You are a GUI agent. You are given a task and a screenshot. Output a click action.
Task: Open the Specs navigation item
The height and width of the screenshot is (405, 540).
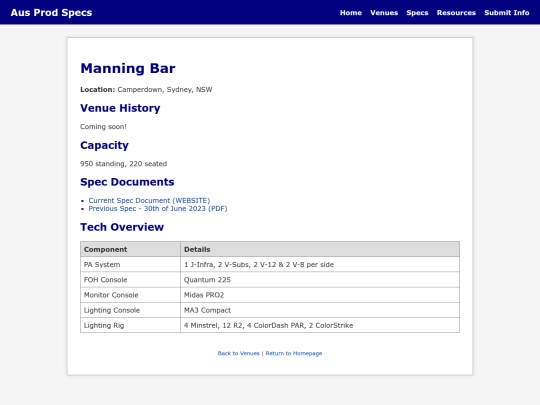click(417, 13)
